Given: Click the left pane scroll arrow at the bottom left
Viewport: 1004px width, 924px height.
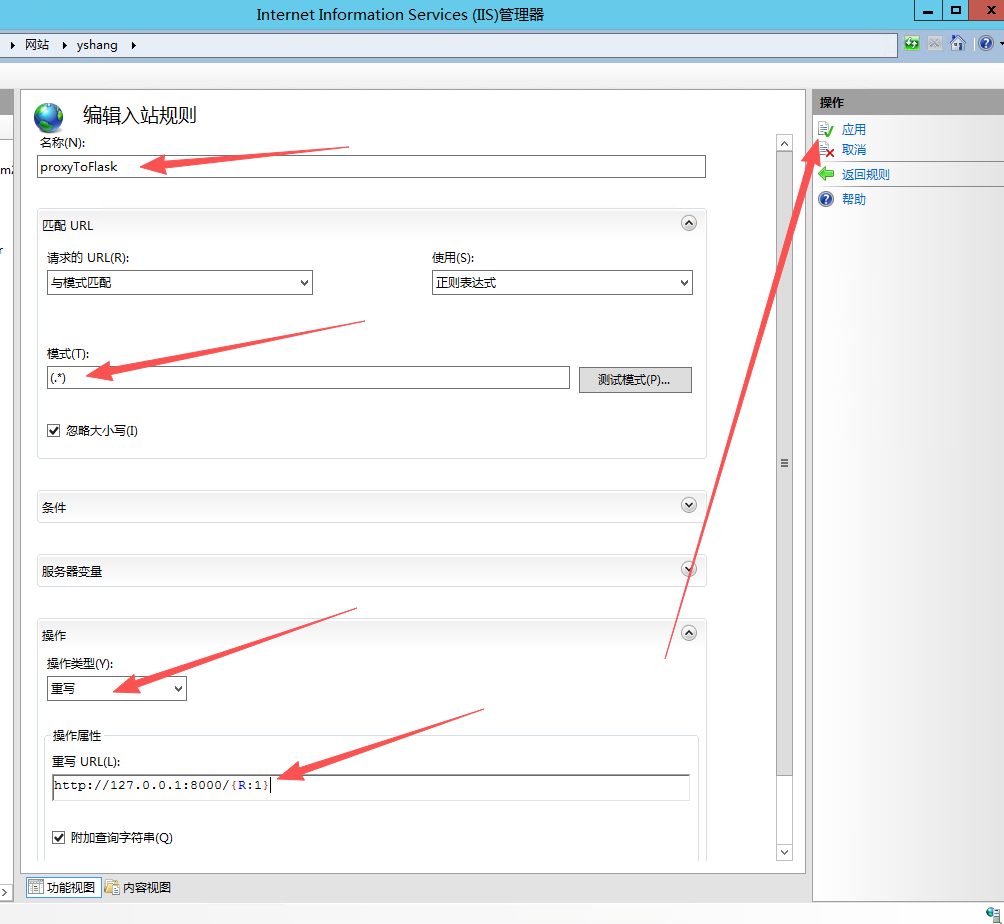Looking at the screenshot, I should pyautogui.click(x=4, y=891).
